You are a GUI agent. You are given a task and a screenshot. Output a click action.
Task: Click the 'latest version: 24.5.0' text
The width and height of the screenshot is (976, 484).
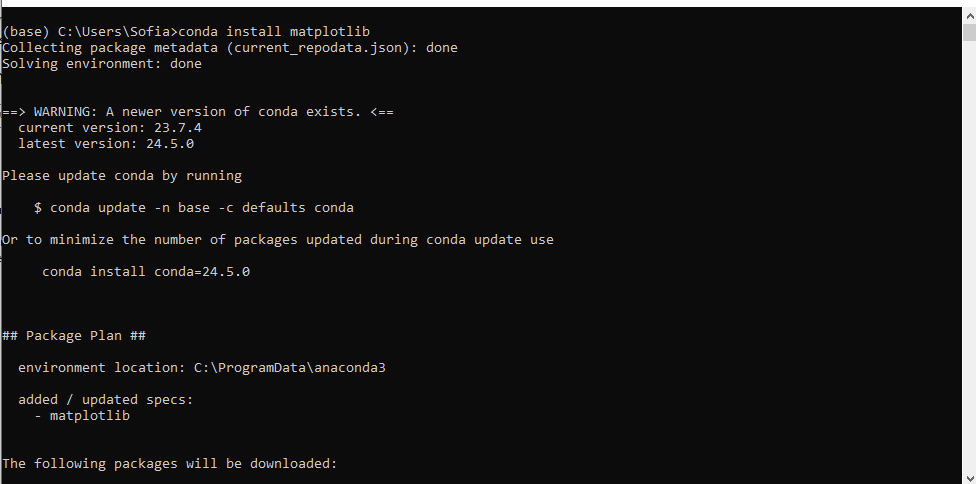pos(106,144)
